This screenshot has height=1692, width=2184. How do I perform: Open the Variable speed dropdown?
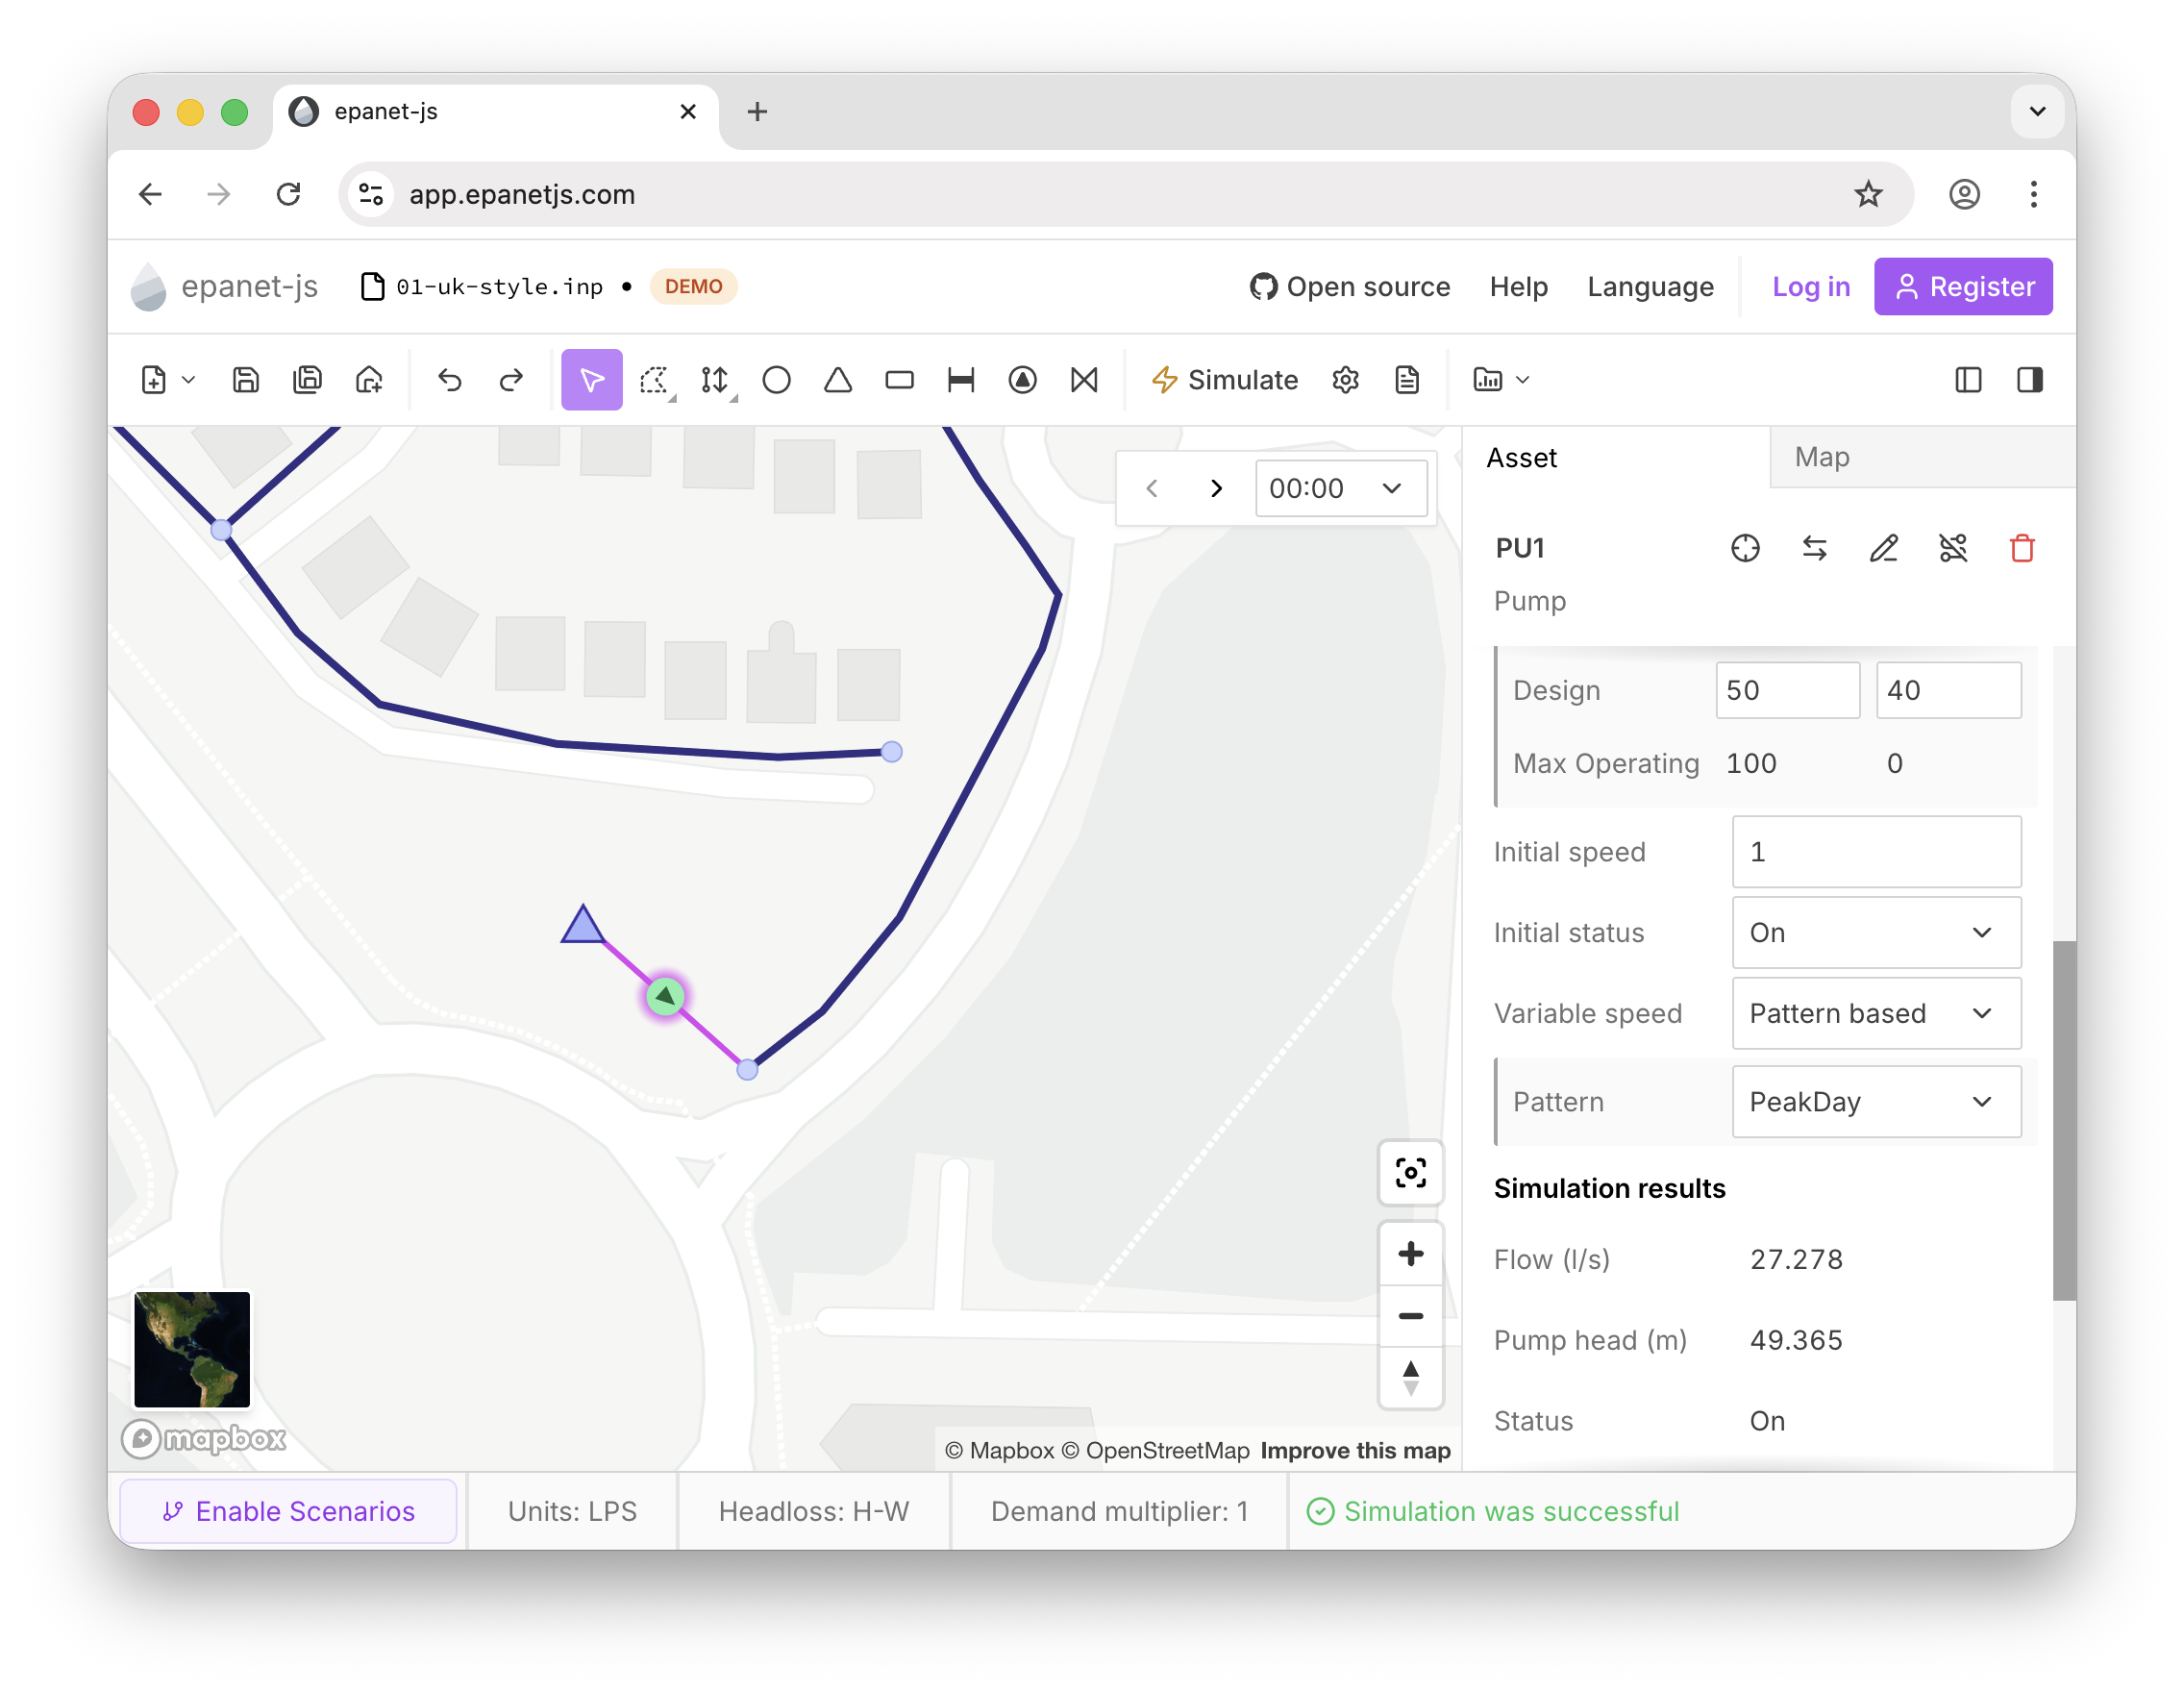(1876, 1013)
